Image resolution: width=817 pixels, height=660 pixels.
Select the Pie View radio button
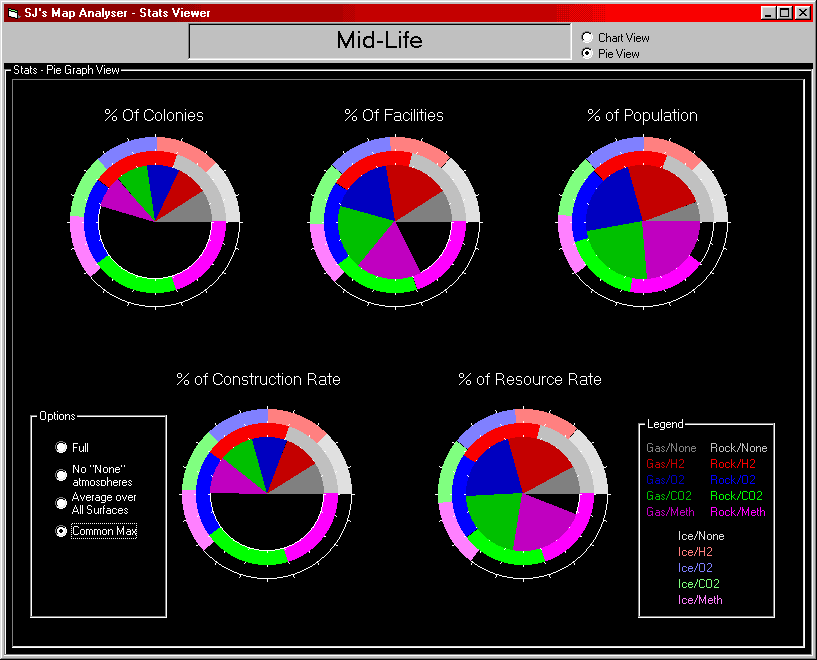[587, 54]
